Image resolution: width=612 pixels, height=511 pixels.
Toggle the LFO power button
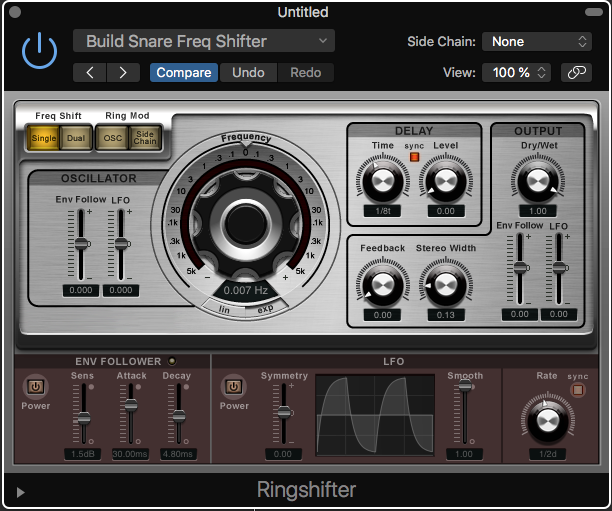[x=233, y=387]
